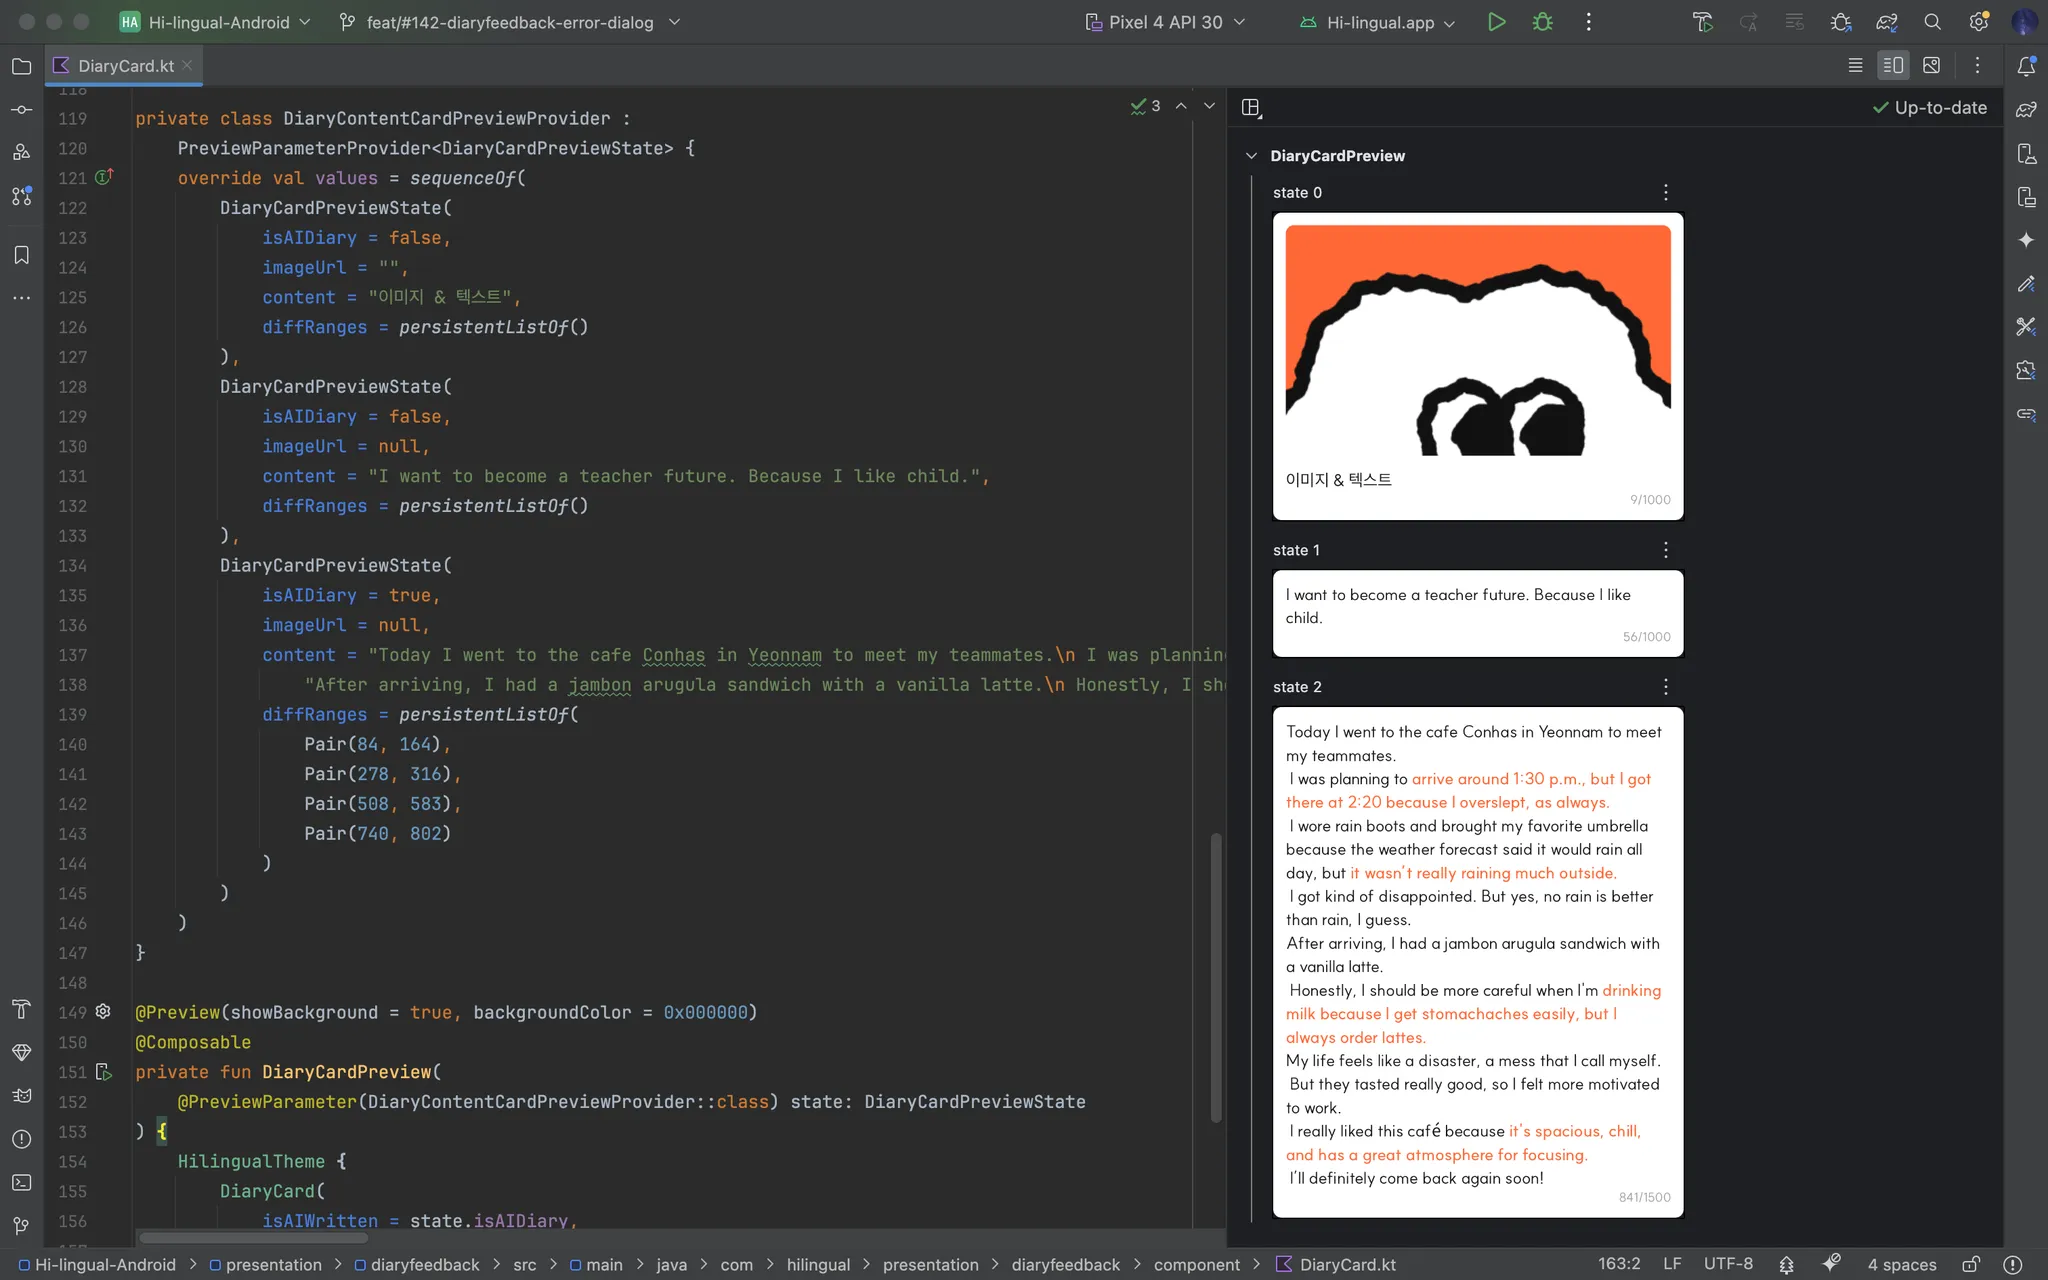The image size is (2048, 1280).
Task: Select the DiaryCard.kt editor tab
Action: click(x=126, y=66)
